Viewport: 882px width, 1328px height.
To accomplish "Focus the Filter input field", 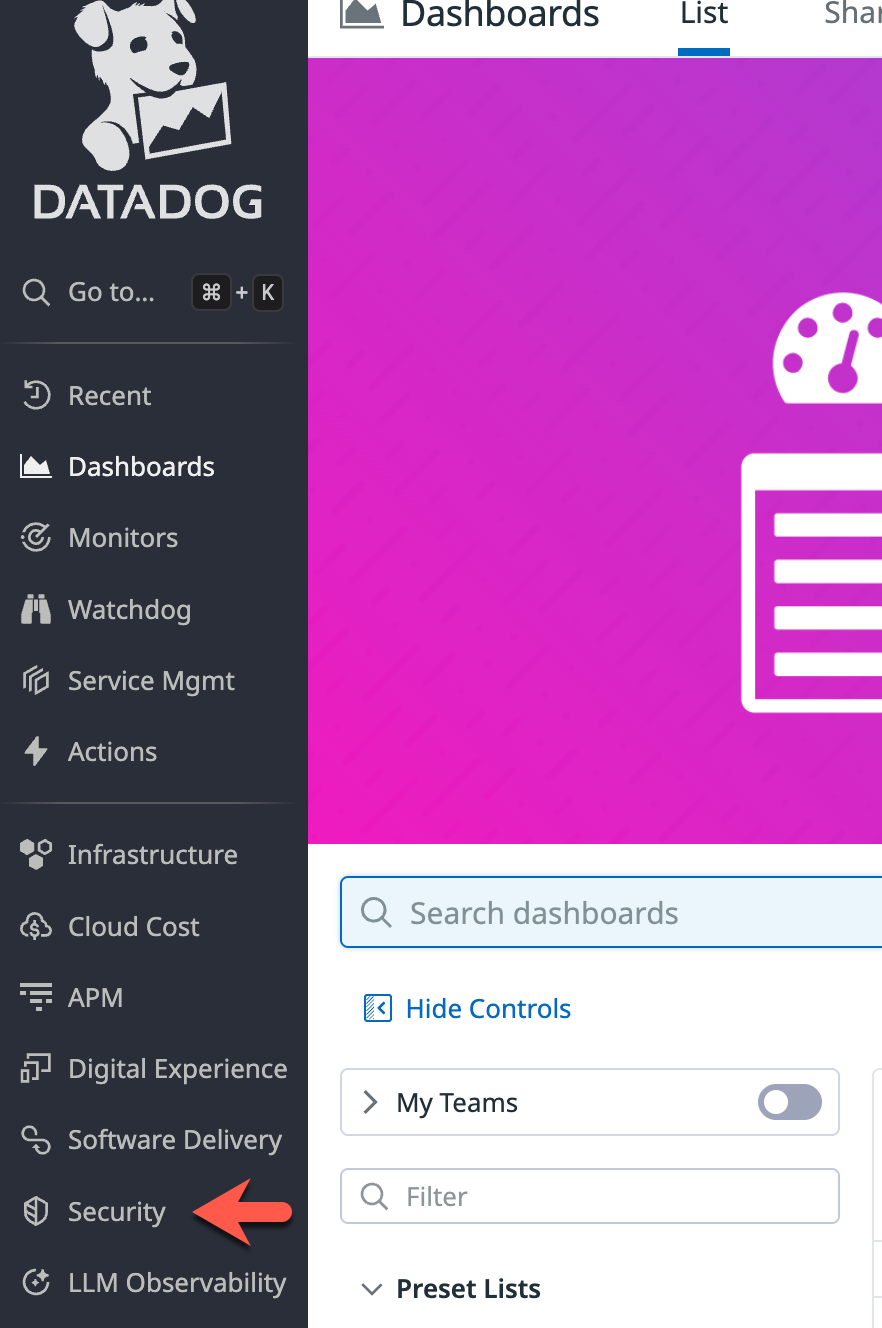I will coord(590,1196).
